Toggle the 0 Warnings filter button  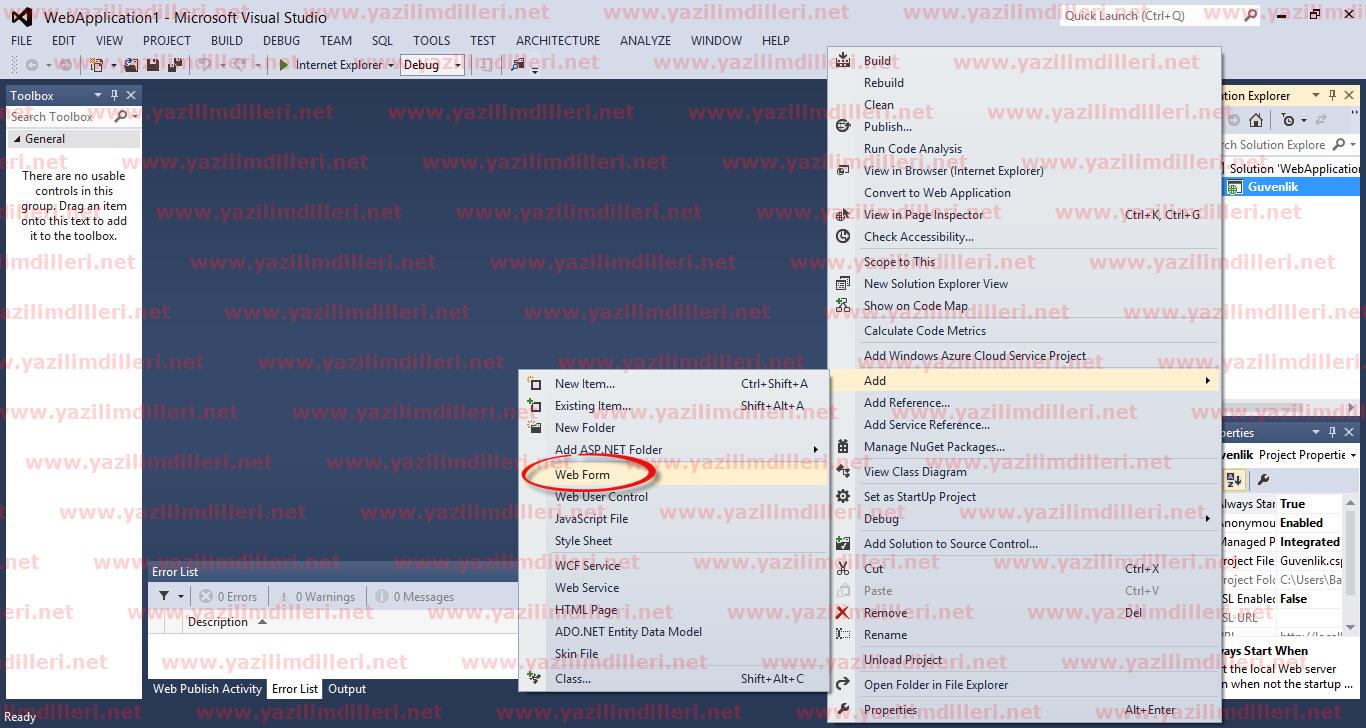click(x=317, y=597)
